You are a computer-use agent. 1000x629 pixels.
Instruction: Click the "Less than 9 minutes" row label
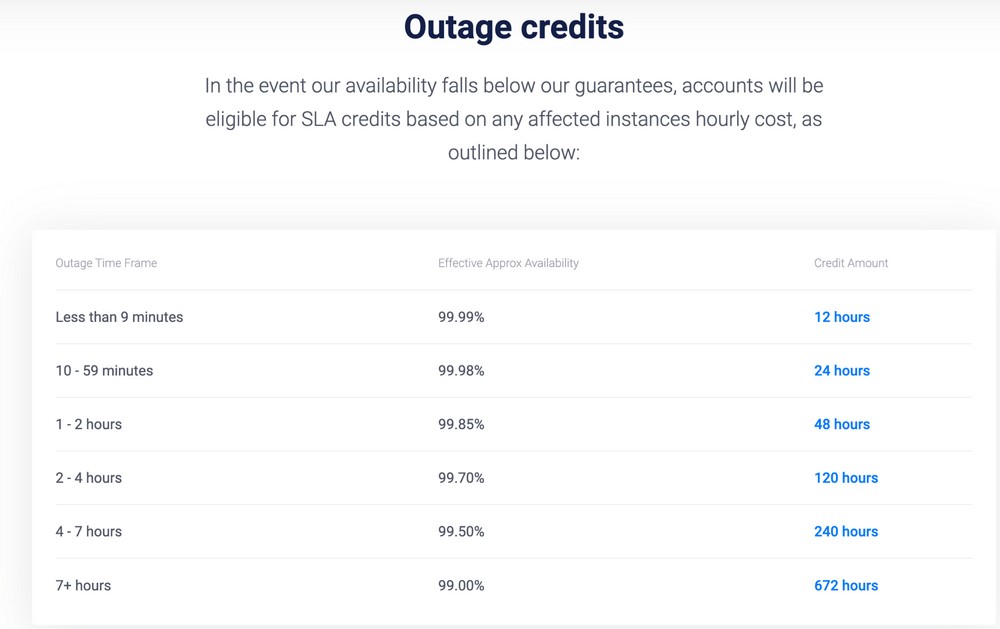point(119,317)
